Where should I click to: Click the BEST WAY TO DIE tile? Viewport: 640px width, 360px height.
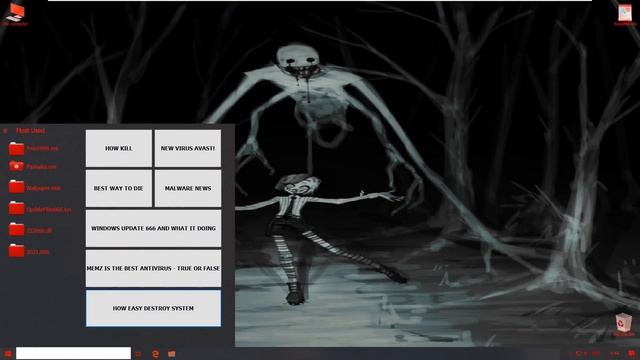pyautogui.click(x=118, y=188)
